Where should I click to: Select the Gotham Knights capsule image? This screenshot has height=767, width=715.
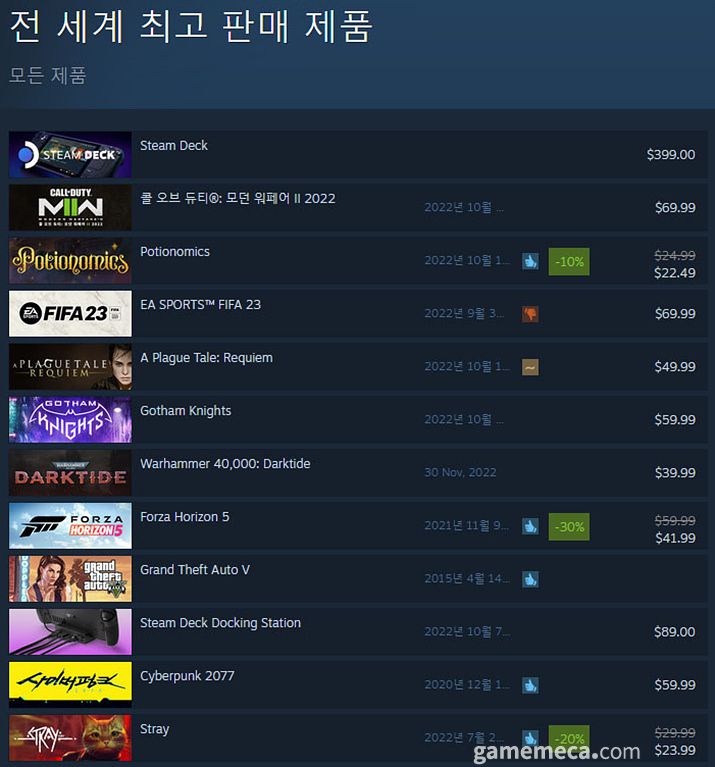(70, 420)
